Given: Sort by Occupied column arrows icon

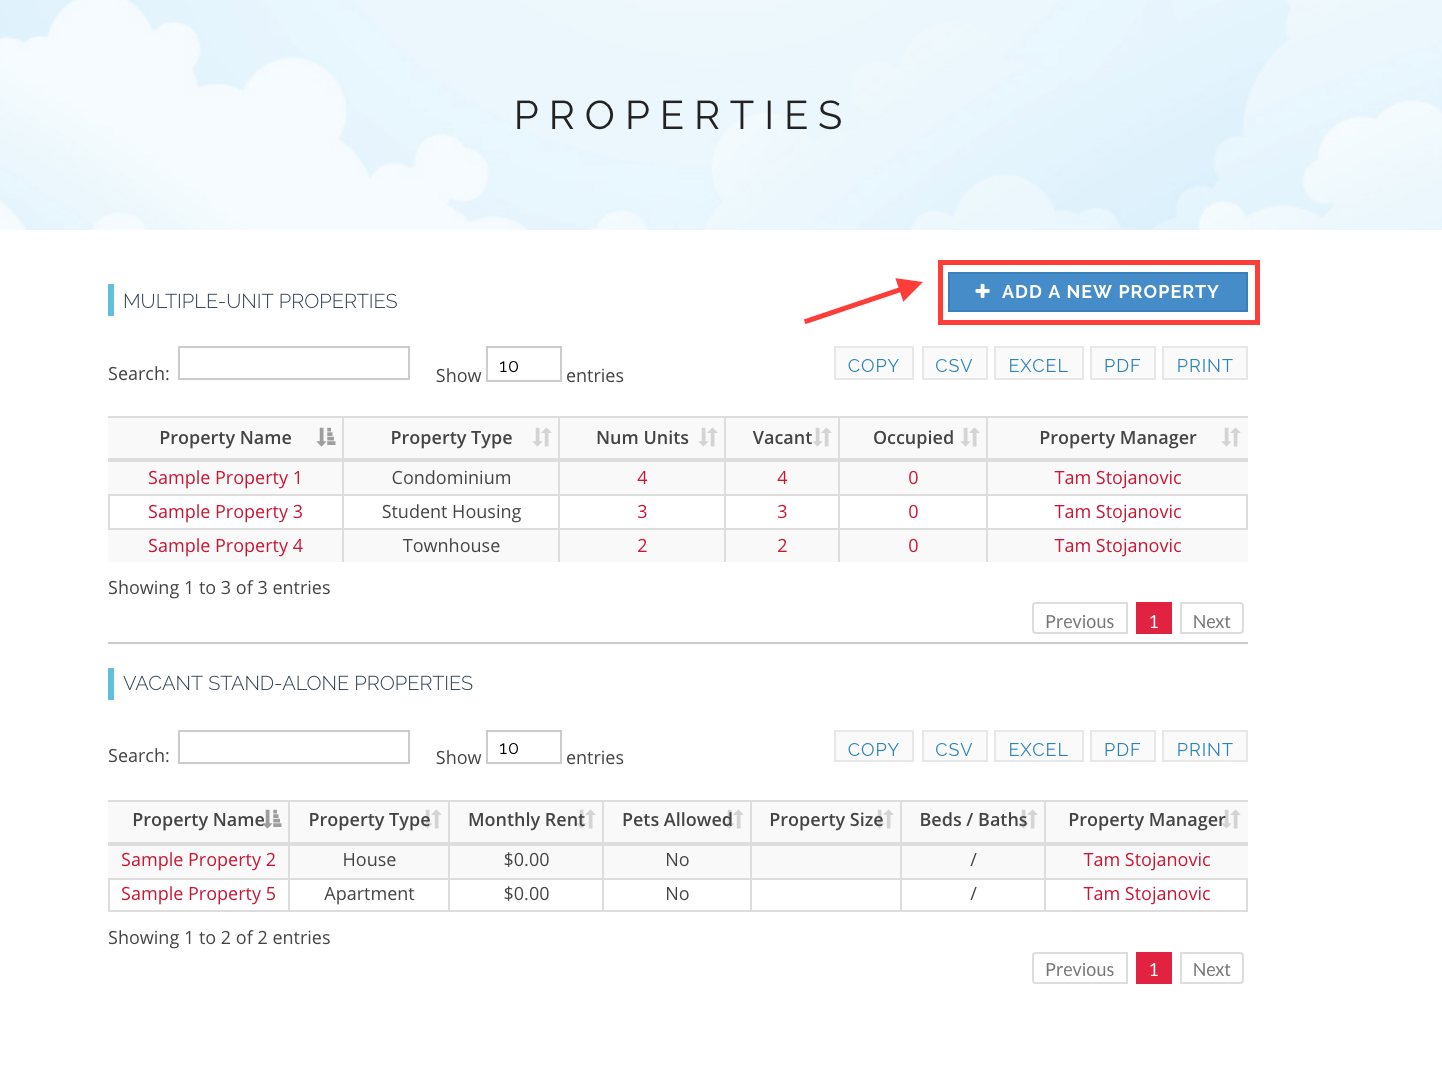Looking at the screenshot, I should [x=970, y=437].
